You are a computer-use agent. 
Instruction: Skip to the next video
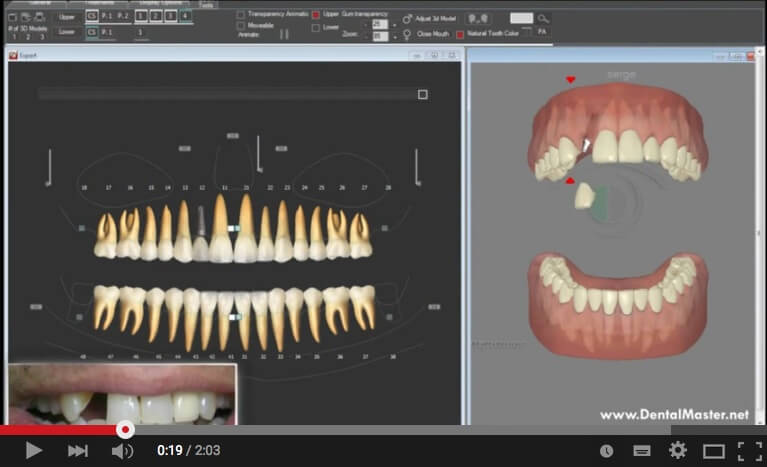coord(77,451)
